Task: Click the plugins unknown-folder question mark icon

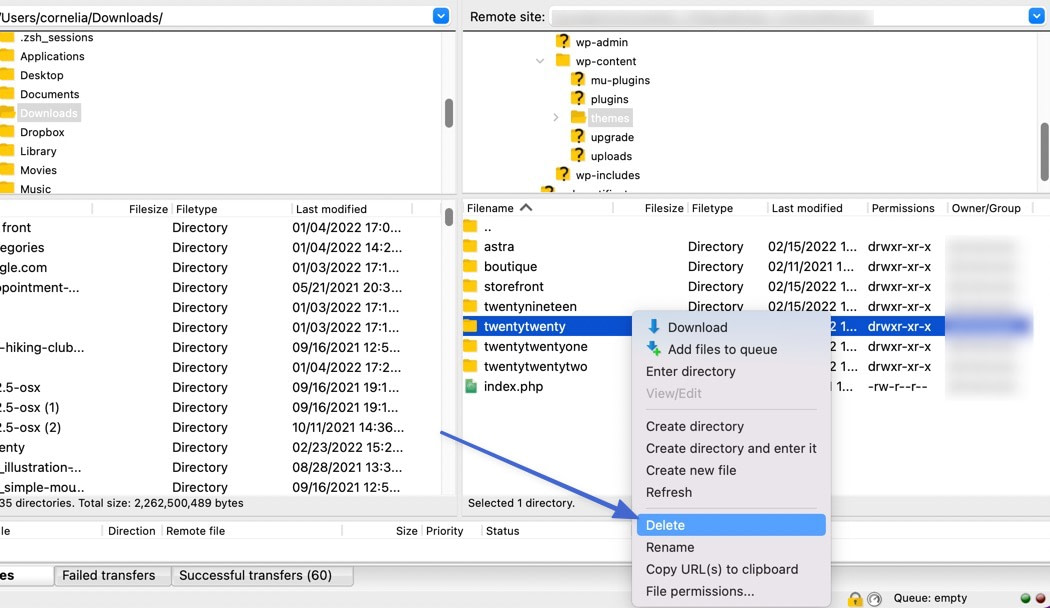Action: pyautogui.click(x=578, y=99)
